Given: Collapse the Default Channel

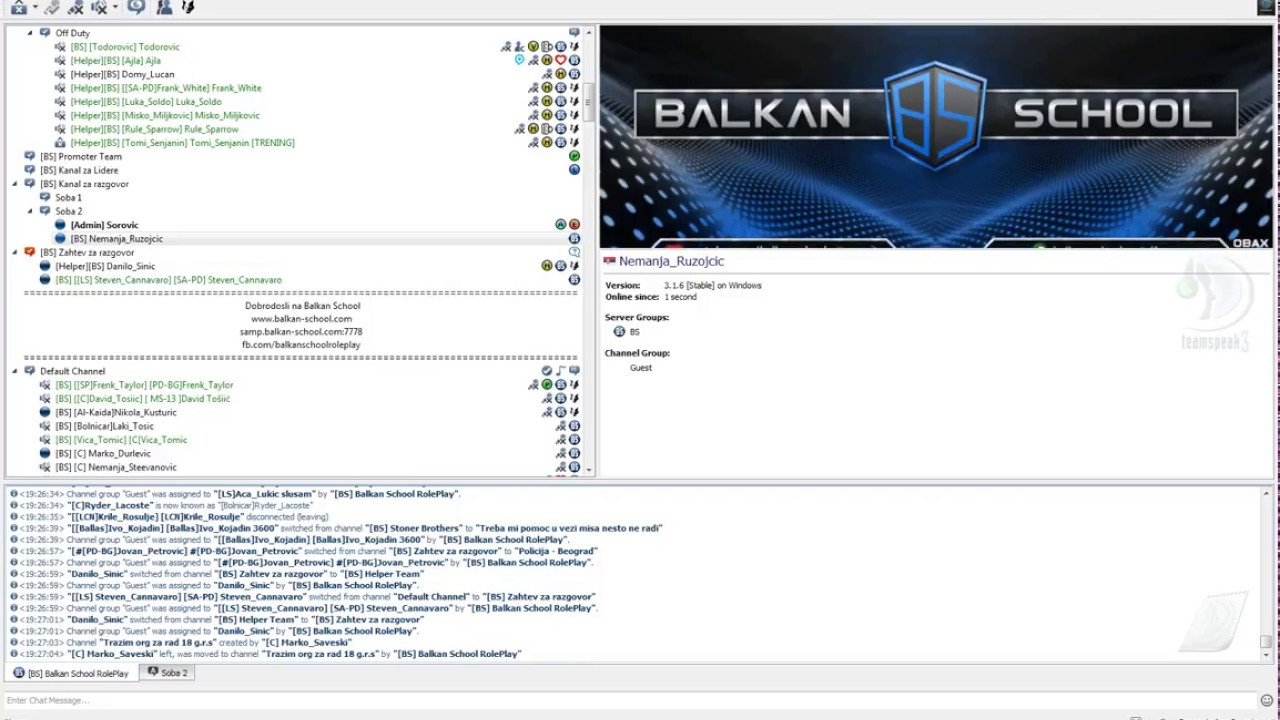Looking at the screenshot, I should 15,371.
